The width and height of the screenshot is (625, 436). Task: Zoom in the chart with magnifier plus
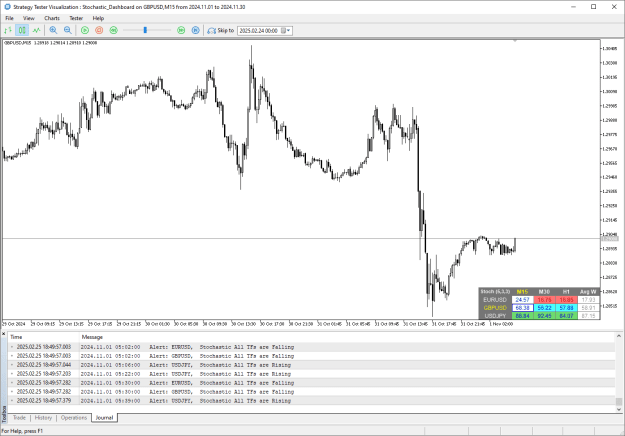point(53,30)
